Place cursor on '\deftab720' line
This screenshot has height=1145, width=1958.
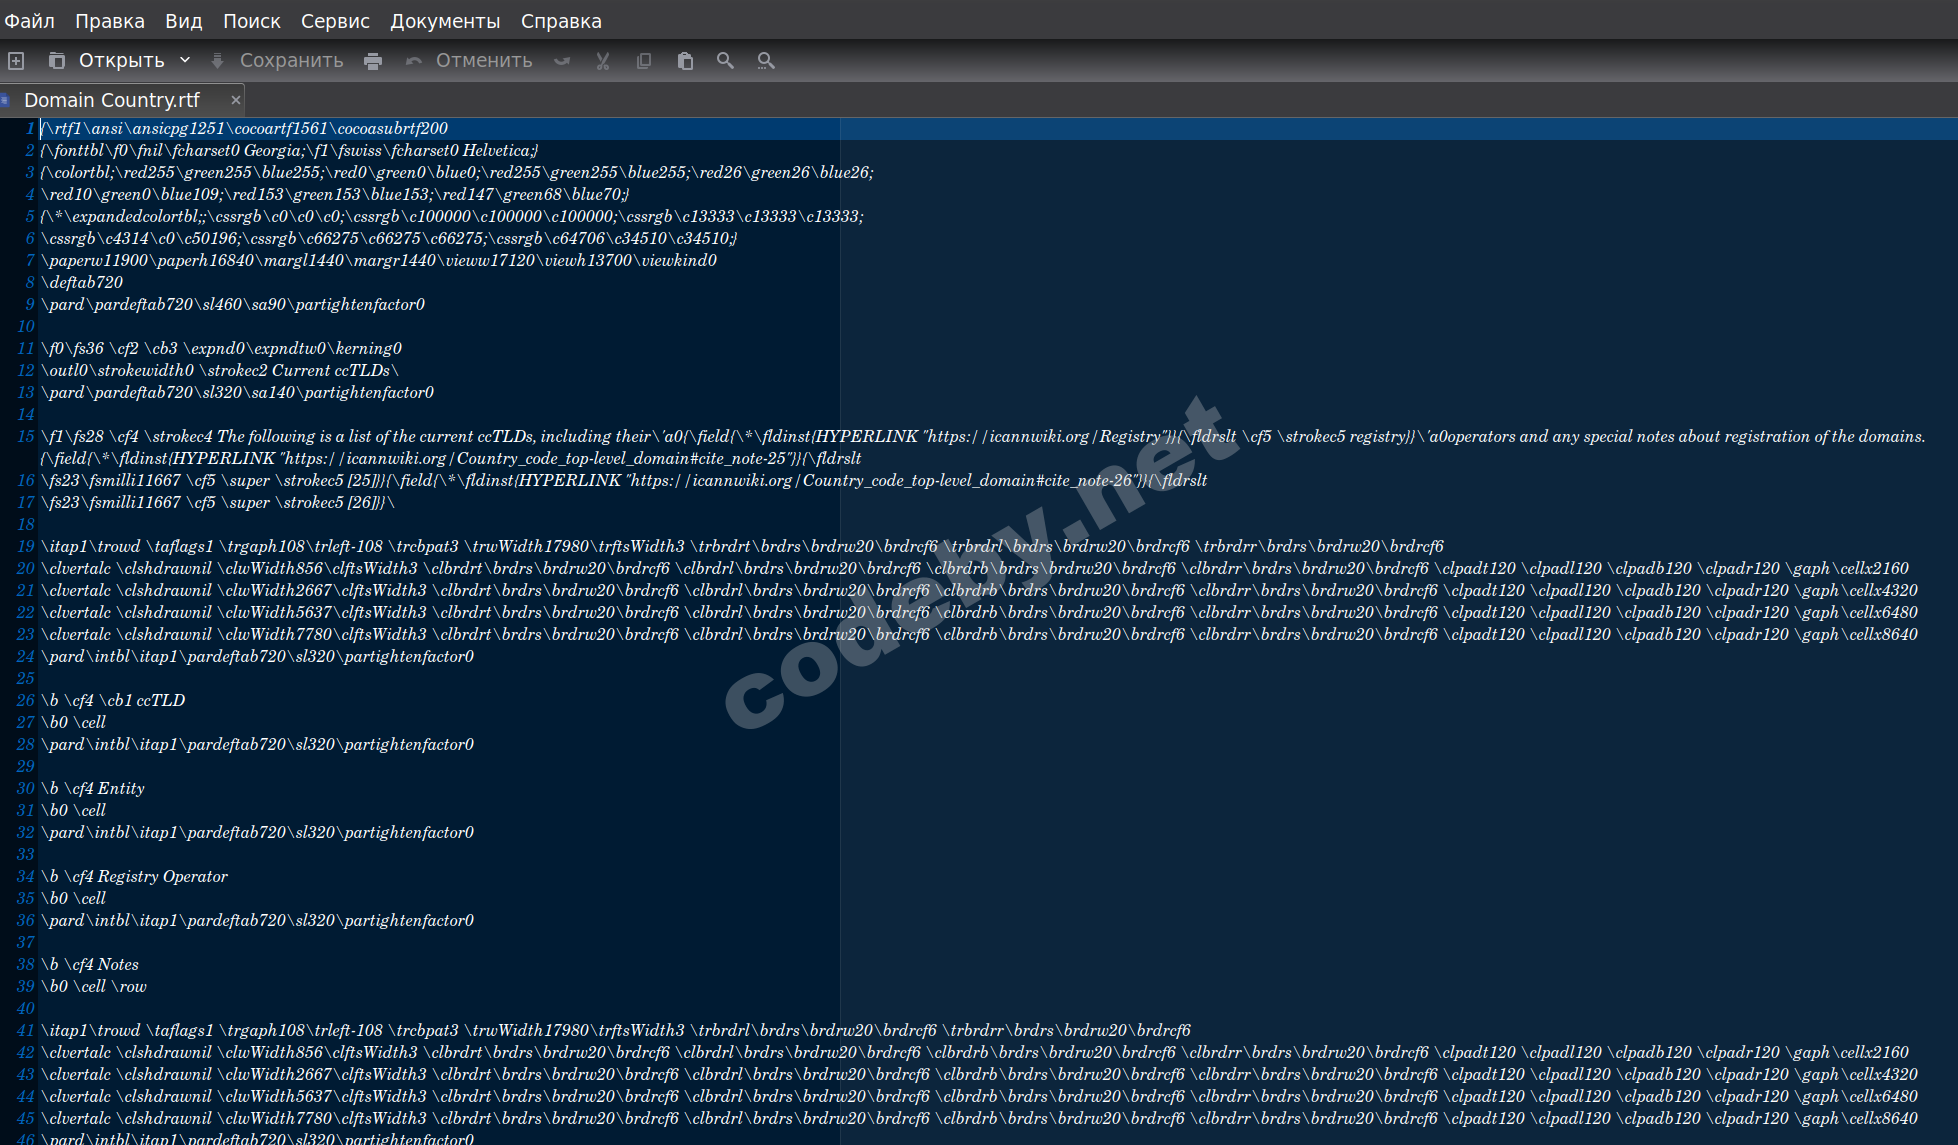coord(82,282)
